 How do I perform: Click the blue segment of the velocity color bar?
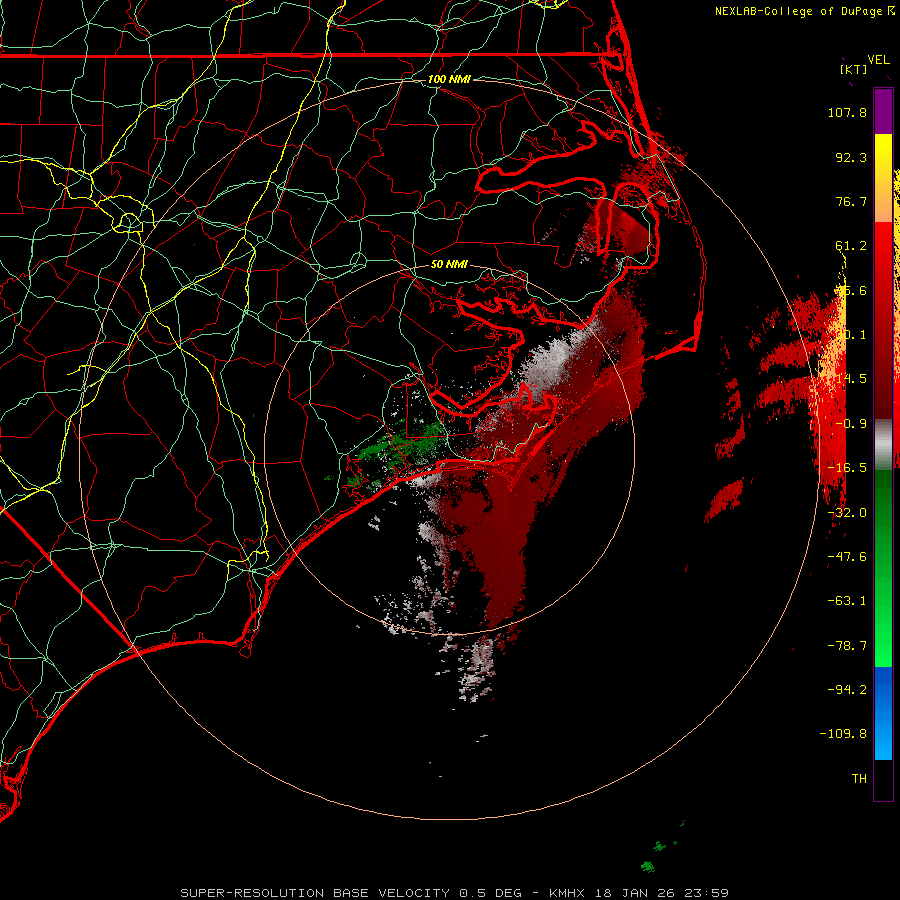[883, 713]
